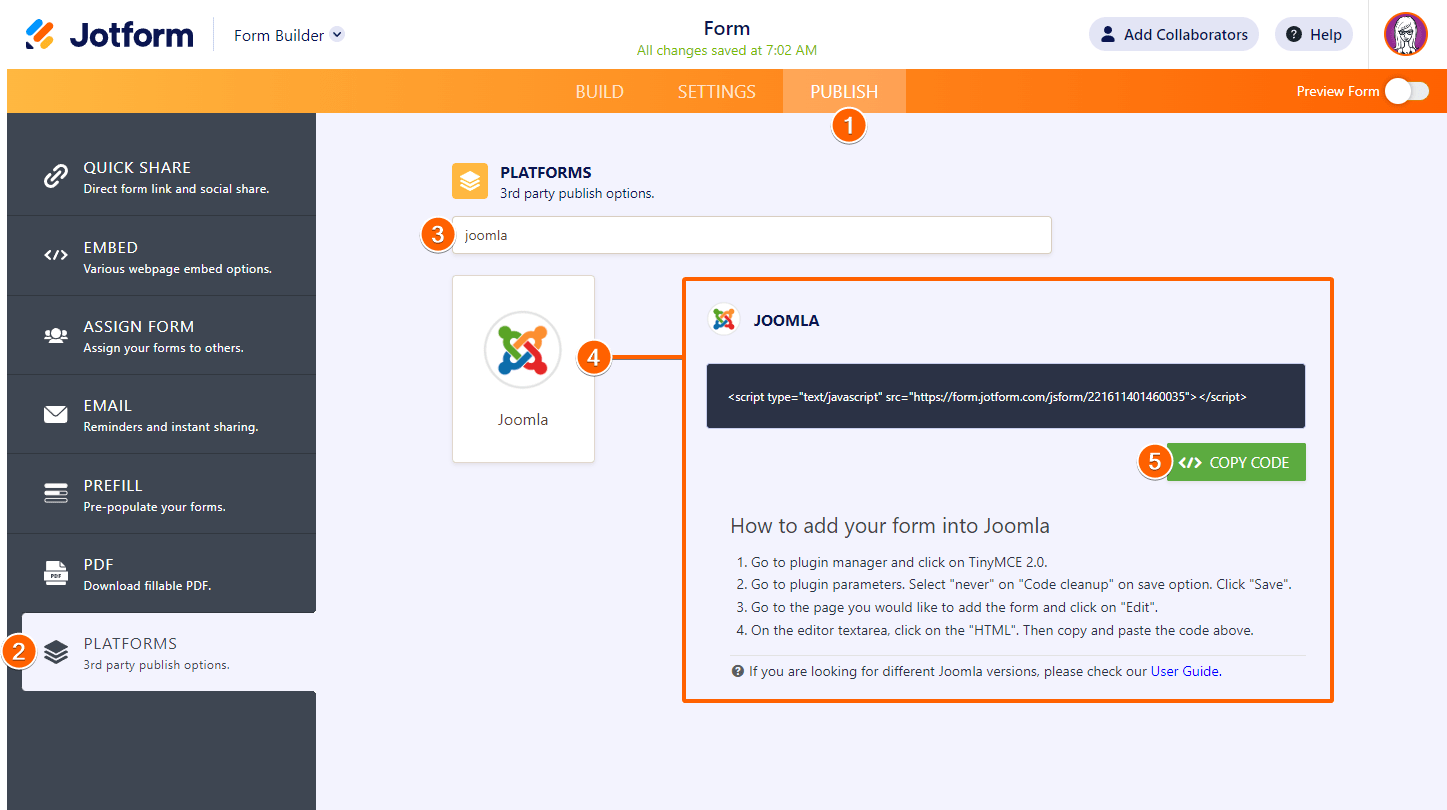Click the 'How to add your form into Joomla' heading
Screen dimensions: 1447x810
(x=890, y=526)
